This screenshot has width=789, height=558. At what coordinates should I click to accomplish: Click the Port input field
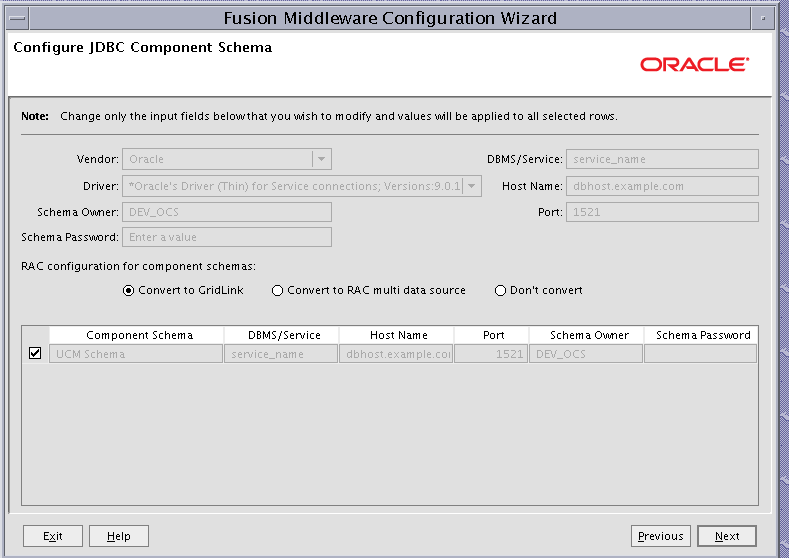pos(662,212)
